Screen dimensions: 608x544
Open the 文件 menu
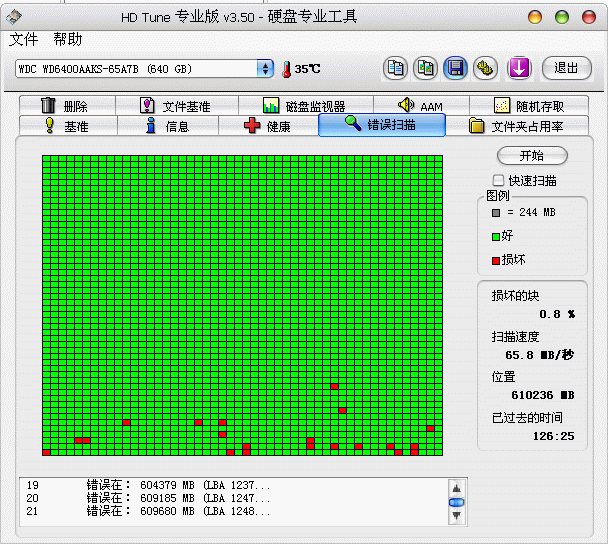click(23, 40)
